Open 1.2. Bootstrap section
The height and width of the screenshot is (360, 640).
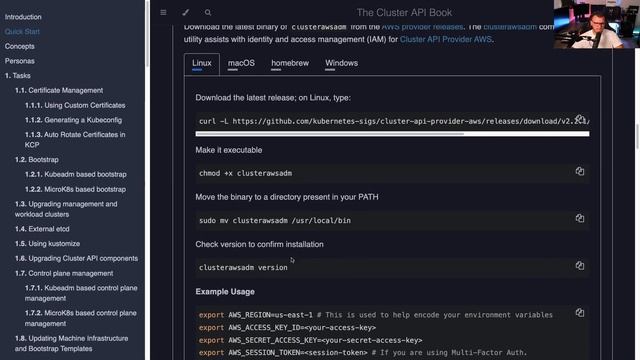[x=37, y=160]
